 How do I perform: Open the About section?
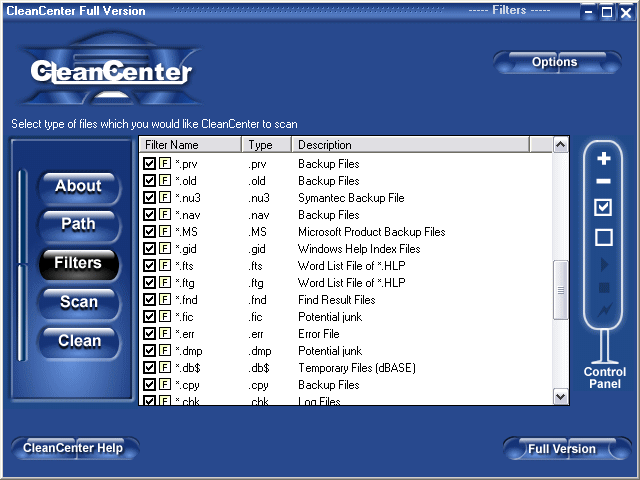coord(79,187)
